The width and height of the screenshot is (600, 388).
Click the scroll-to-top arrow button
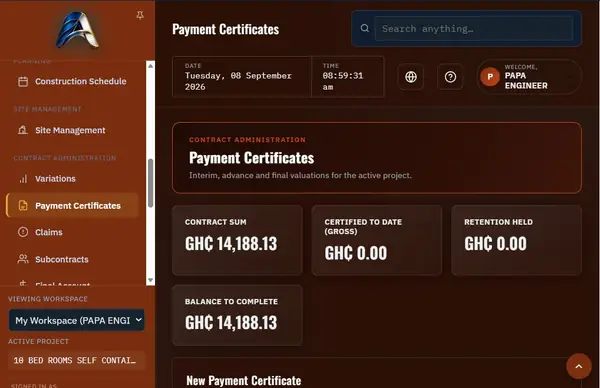pyautogui.click(x=579, y=366)
